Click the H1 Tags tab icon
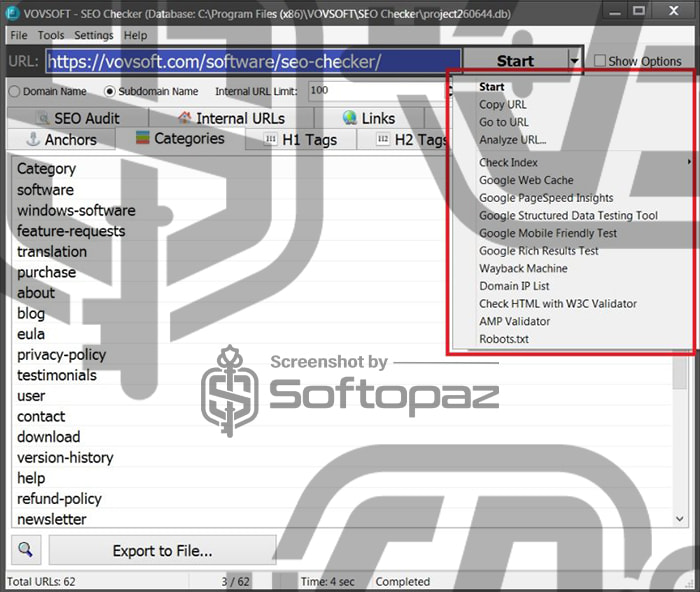 point(271,138)
